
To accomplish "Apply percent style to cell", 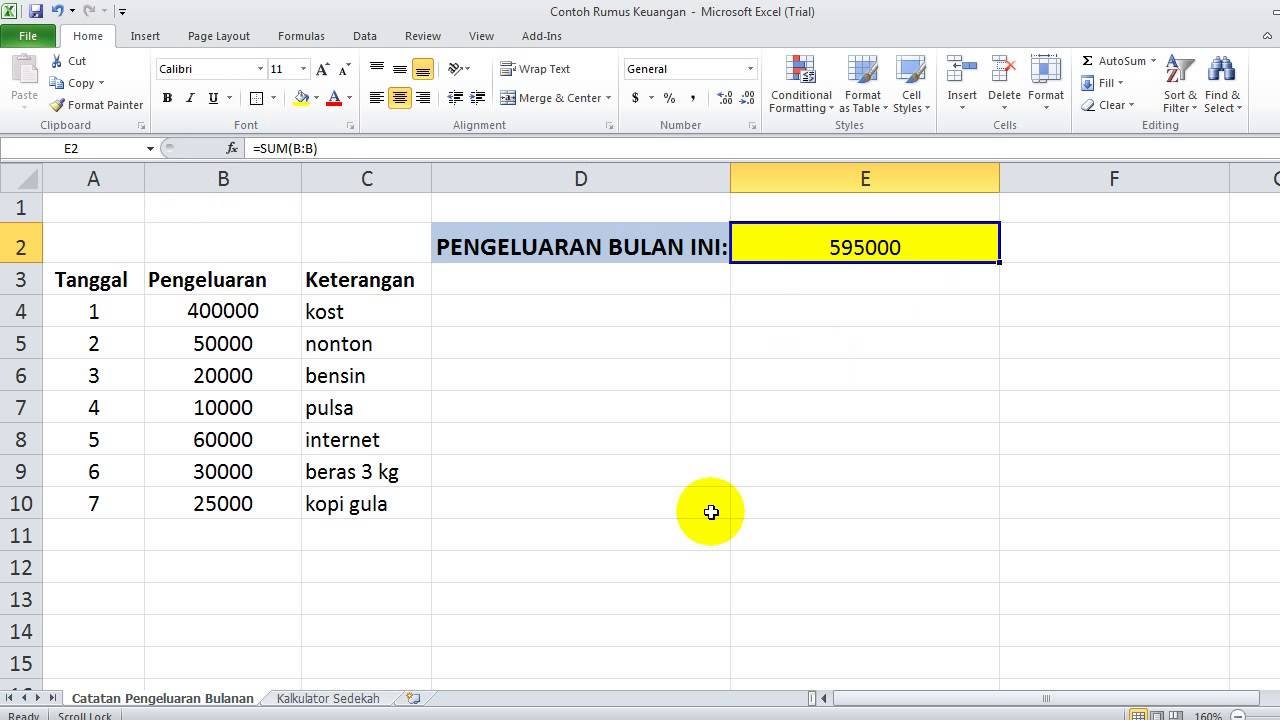I will click(x=669, y=98).
